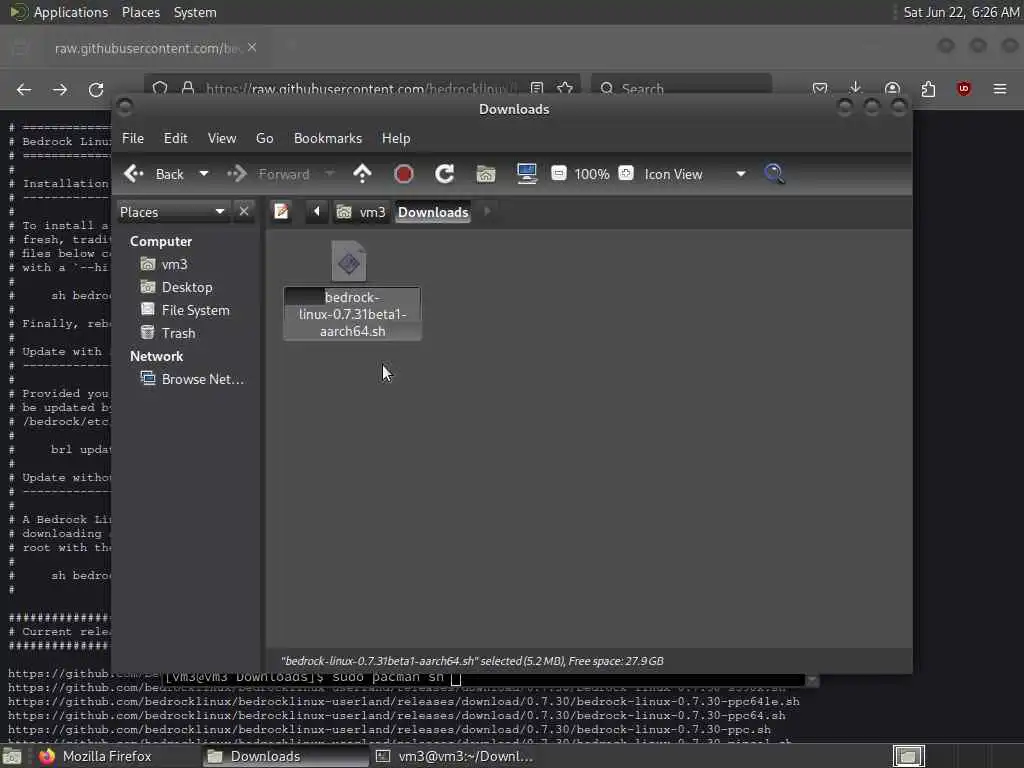Go back using the Back arrow in Downloads
Image resolution: width=1024 pixels, height=768 pixels.
[x=154, y=174]
